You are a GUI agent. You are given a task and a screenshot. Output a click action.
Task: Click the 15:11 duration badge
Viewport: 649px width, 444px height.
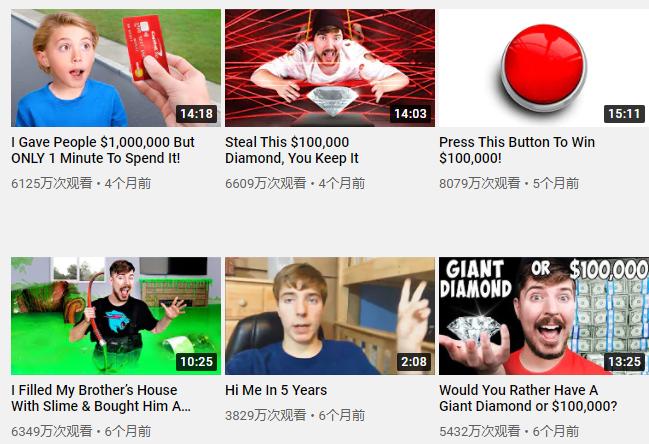coord(624,113)
